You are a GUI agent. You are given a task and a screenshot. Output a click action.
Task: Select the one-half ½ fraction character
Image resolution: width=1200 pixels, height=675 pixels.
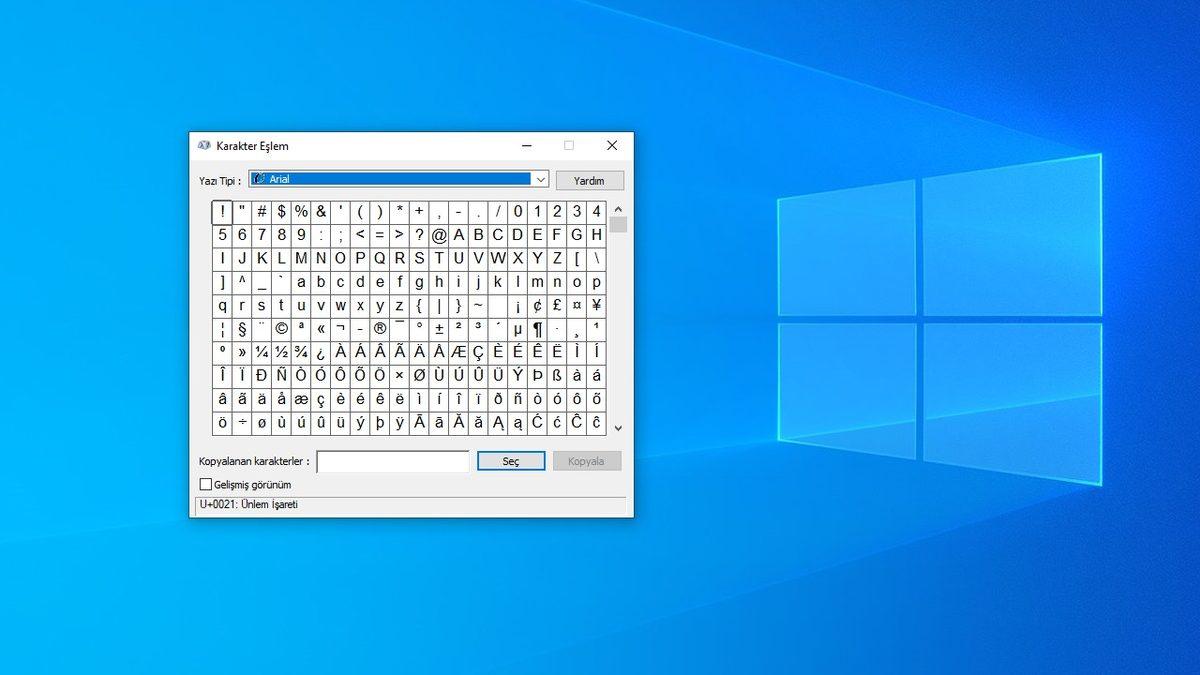pyautogui.click(x=282, y=350)
